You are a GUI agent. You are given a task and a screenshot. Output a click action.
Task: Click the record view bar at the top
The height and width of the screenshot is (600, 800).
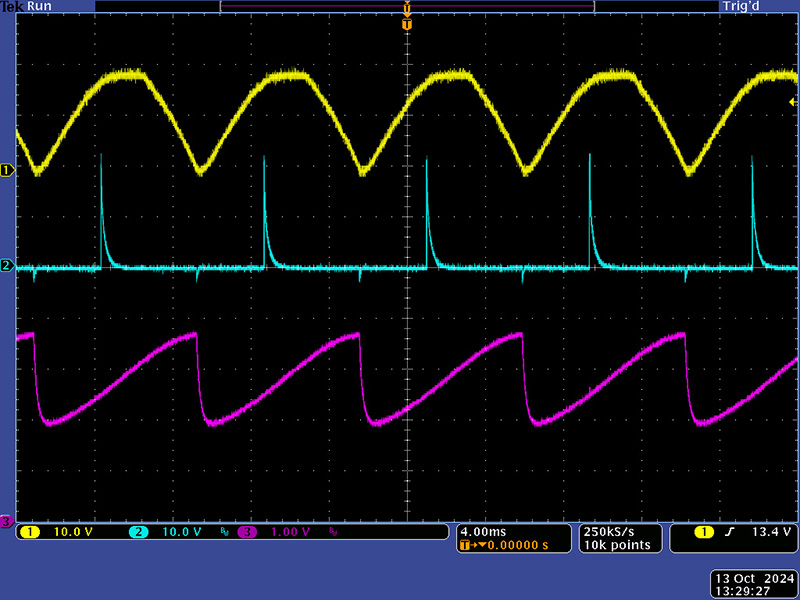[406, 6]
